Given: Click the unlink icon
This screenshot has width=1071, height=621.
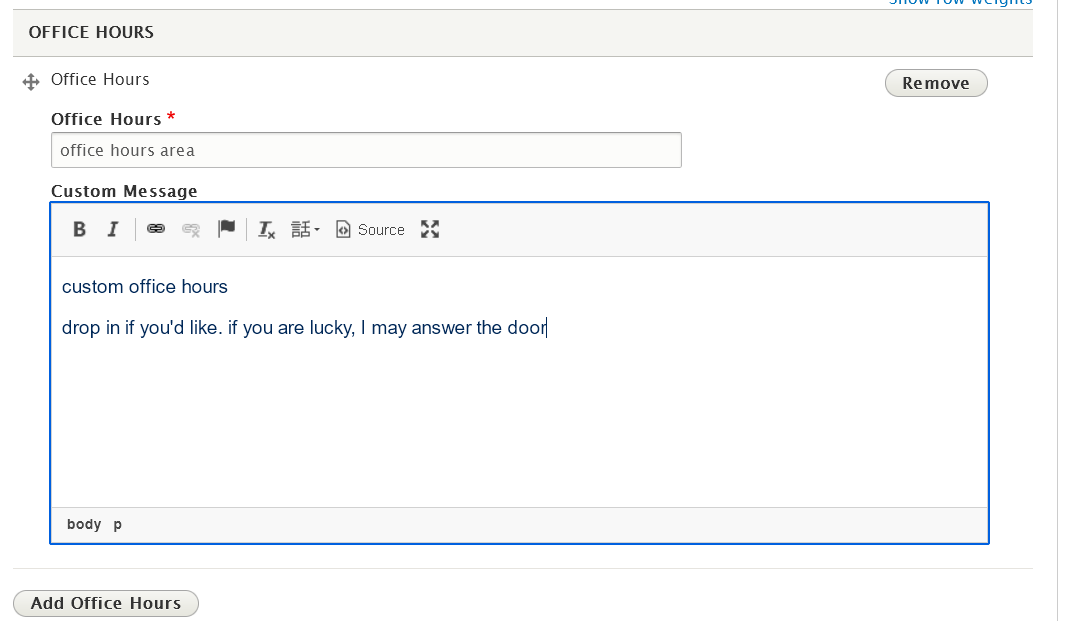Looking at the screenshot, I should point(191,230).
